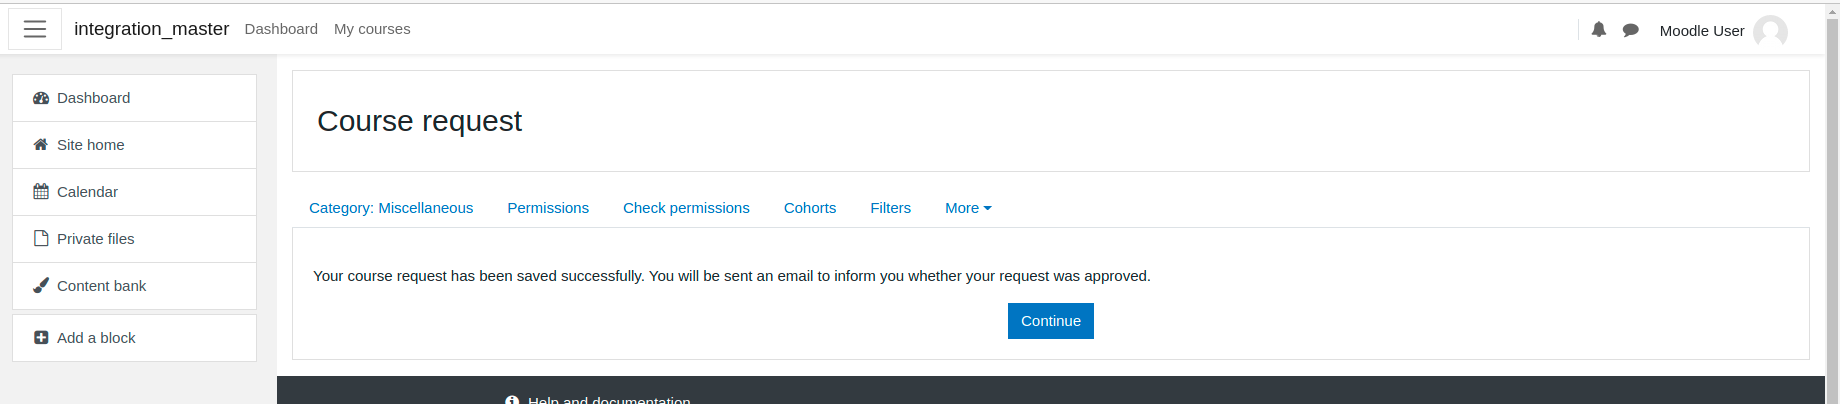Screen dimensions: 1840x404
Task: Go to My courses in top navigation
Action: 372,29
